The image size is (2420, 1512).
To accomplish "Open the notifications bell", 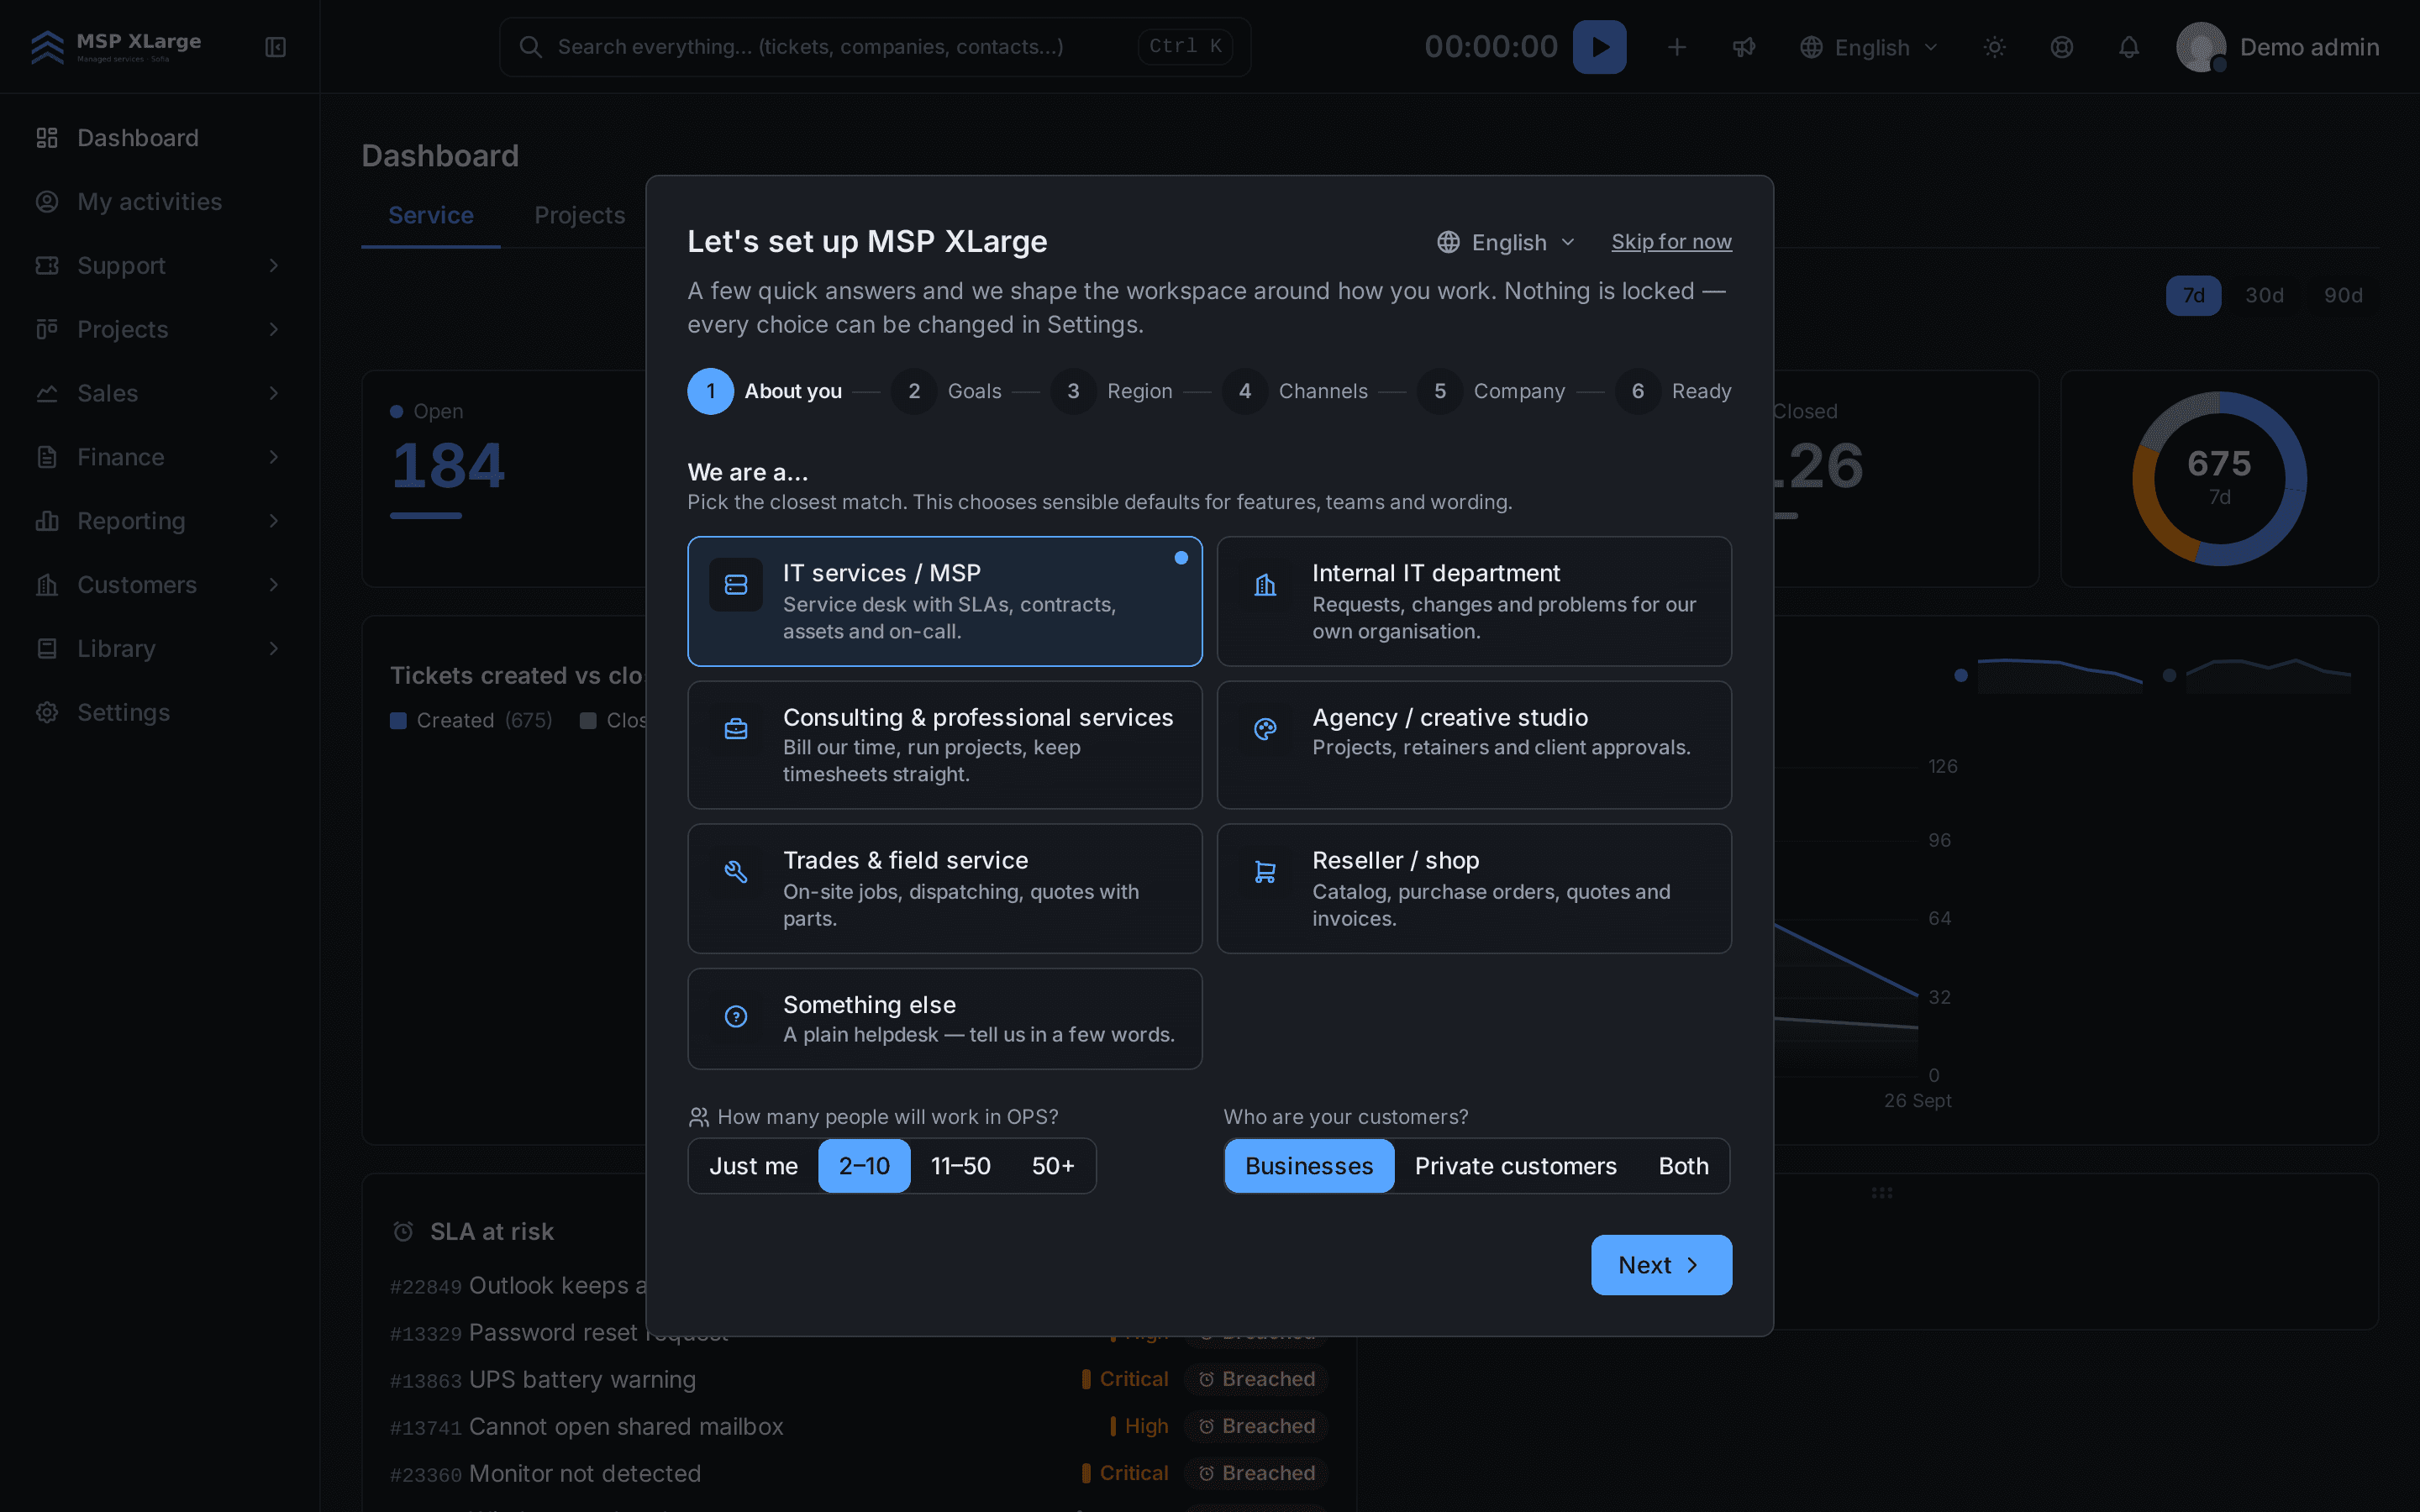I will 2128,47.
